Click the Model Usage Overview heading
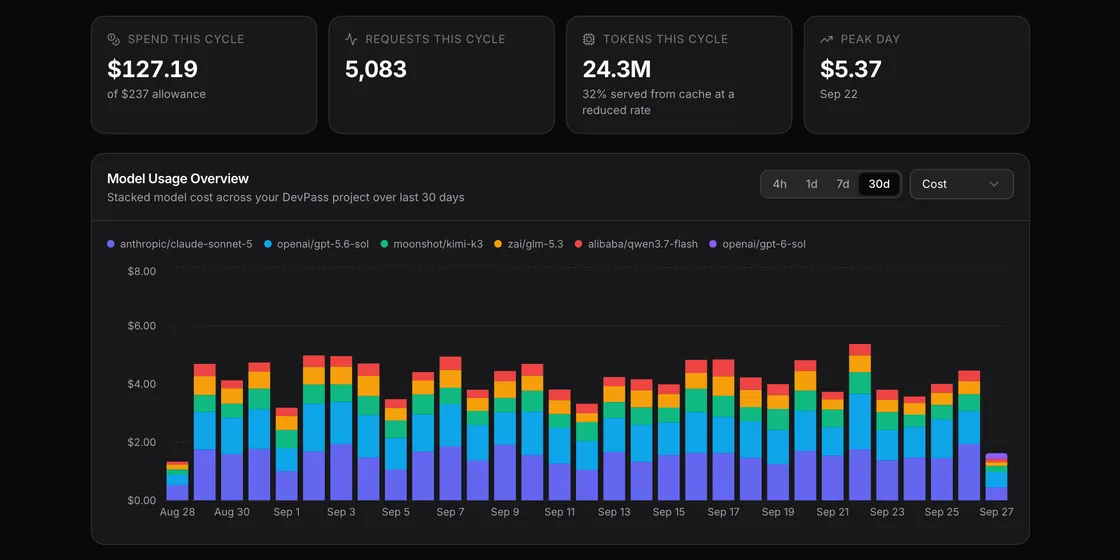 pos(178,179)
